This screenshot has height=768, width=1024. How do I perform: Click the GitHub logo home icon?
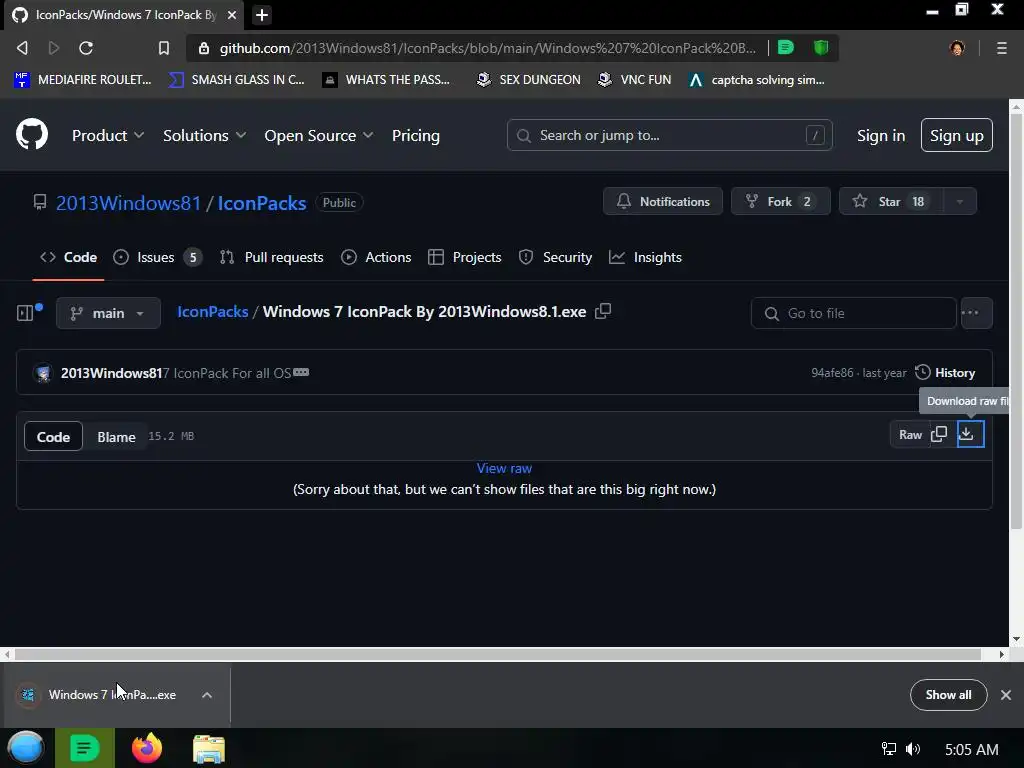point(31,135)
